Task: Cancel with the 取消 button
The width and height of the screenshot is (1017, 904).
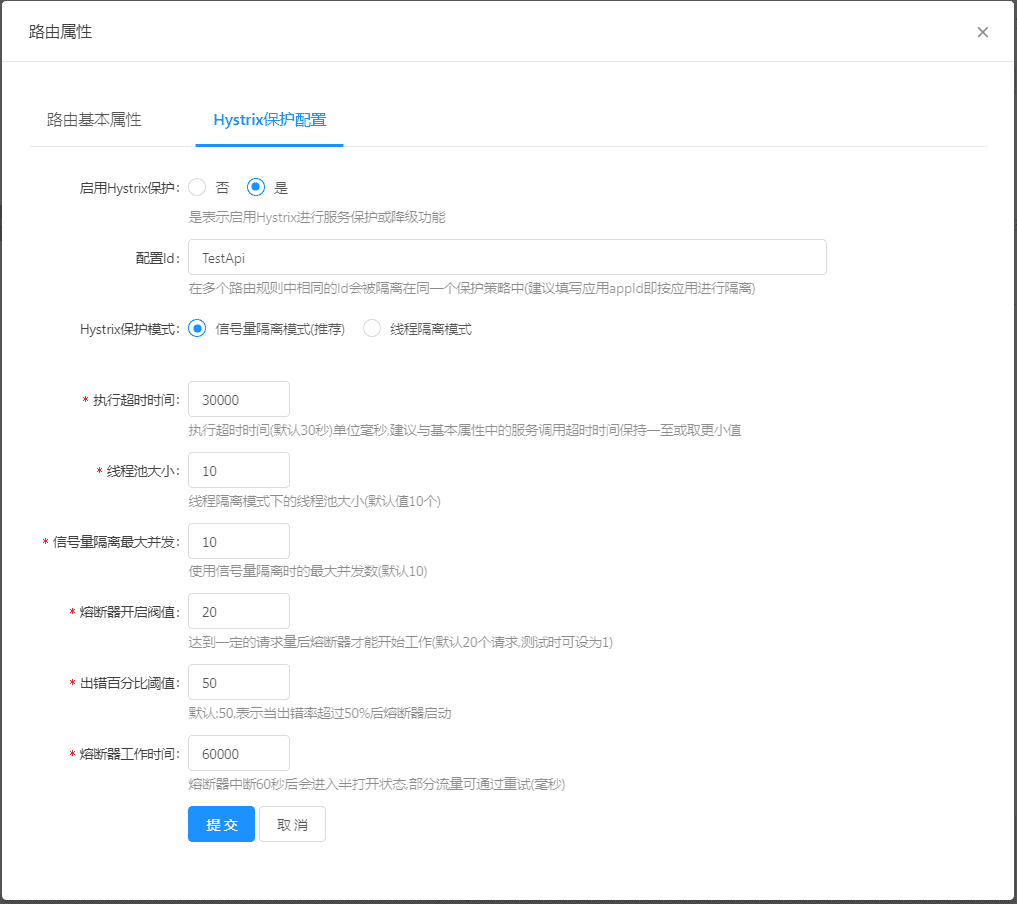Action: (x=293, y=824)
